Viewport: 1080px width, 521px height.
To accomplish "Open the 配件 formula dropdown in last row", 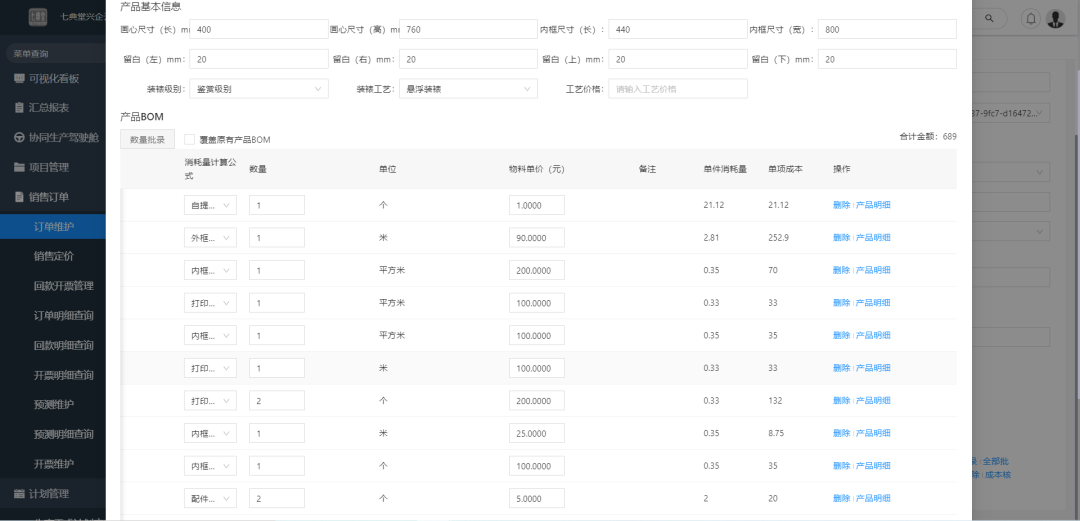I will pyautogui.click(x=210, y=498).
